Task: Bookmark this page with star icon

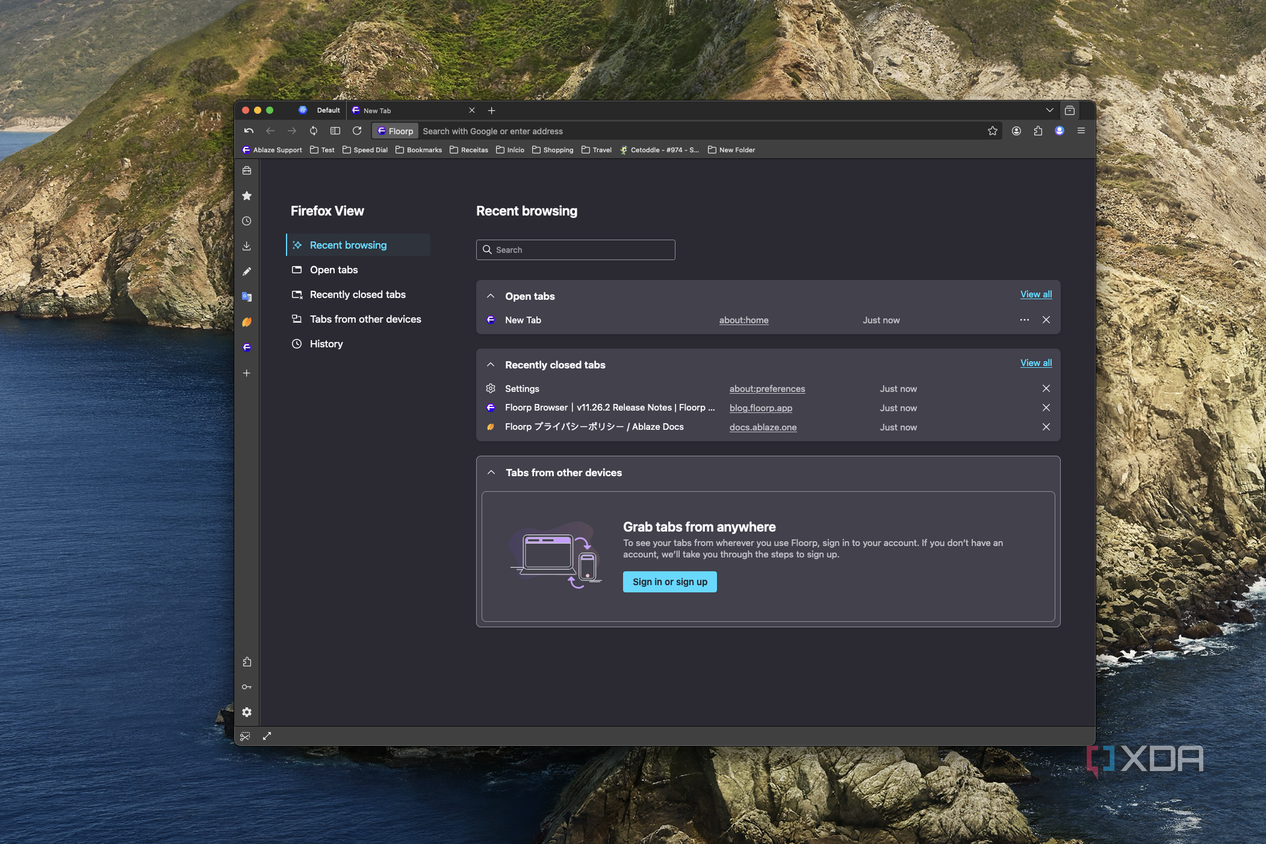Action: pyautogui.click(x=993, y=131)
